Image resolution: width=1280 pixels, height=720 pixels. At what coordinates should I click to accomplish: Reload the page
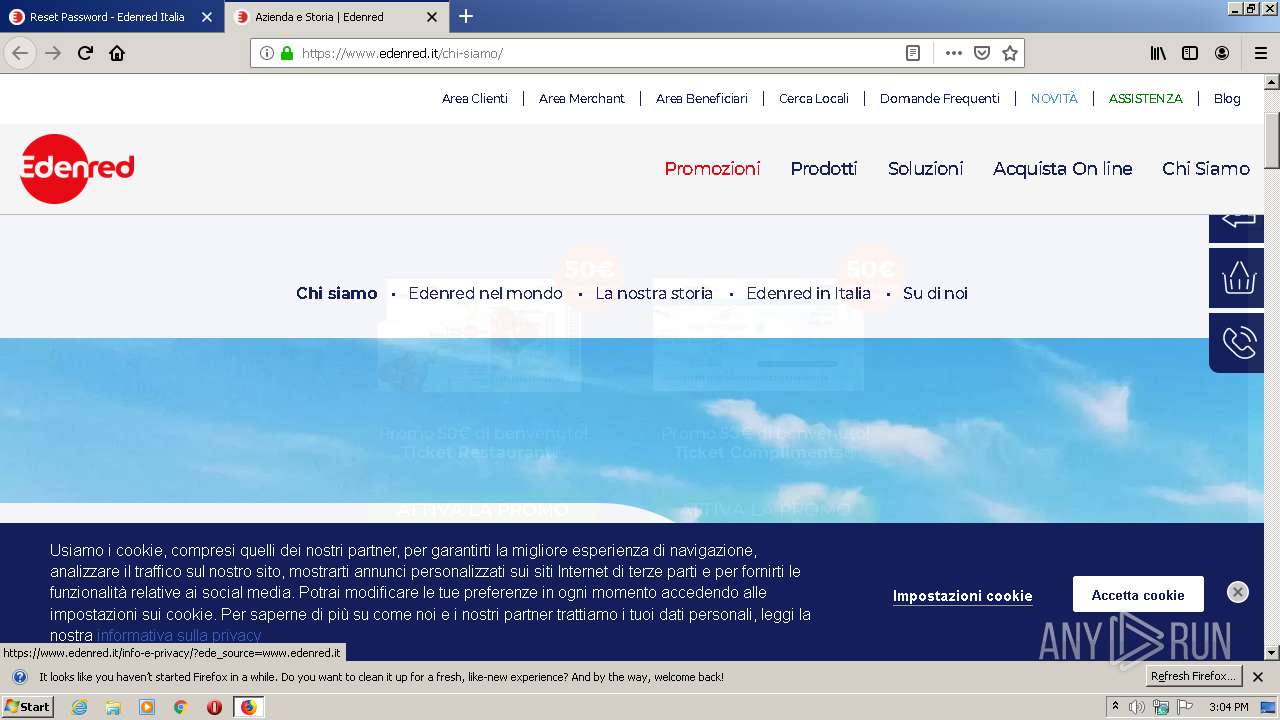pyautogui.click(x=85, y=53)
